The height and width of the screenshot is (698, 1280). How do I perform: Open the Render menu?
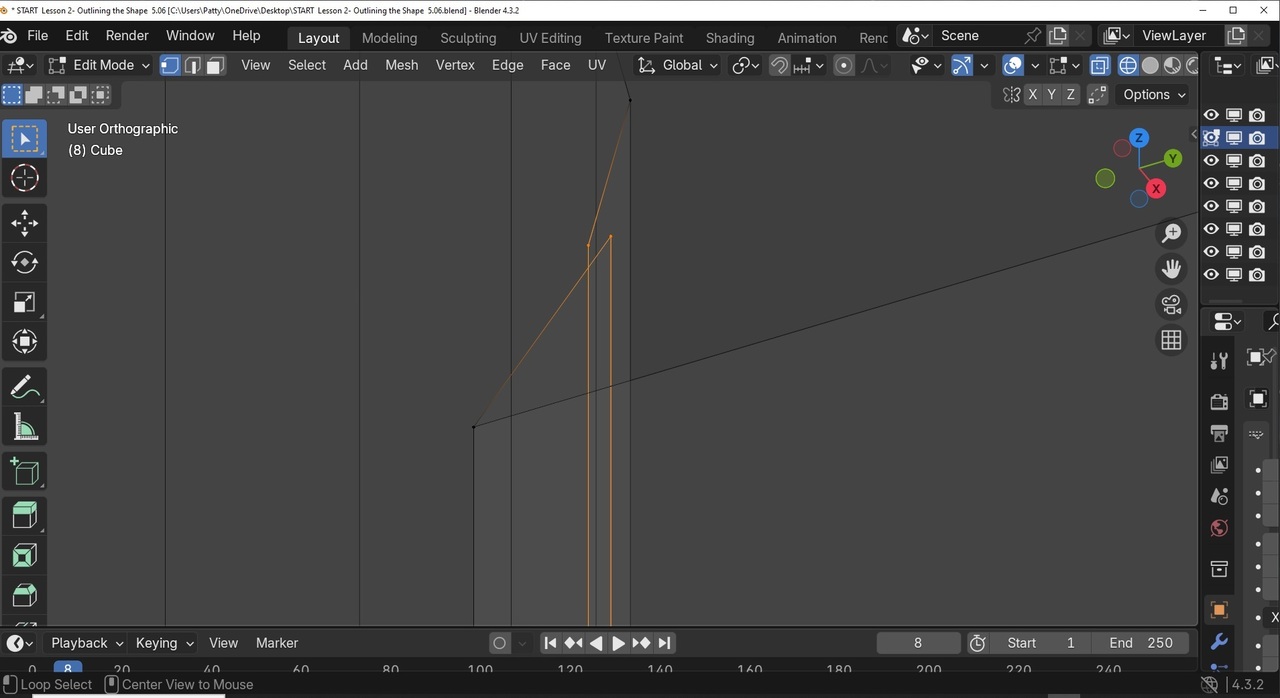(x=127, y=36)
